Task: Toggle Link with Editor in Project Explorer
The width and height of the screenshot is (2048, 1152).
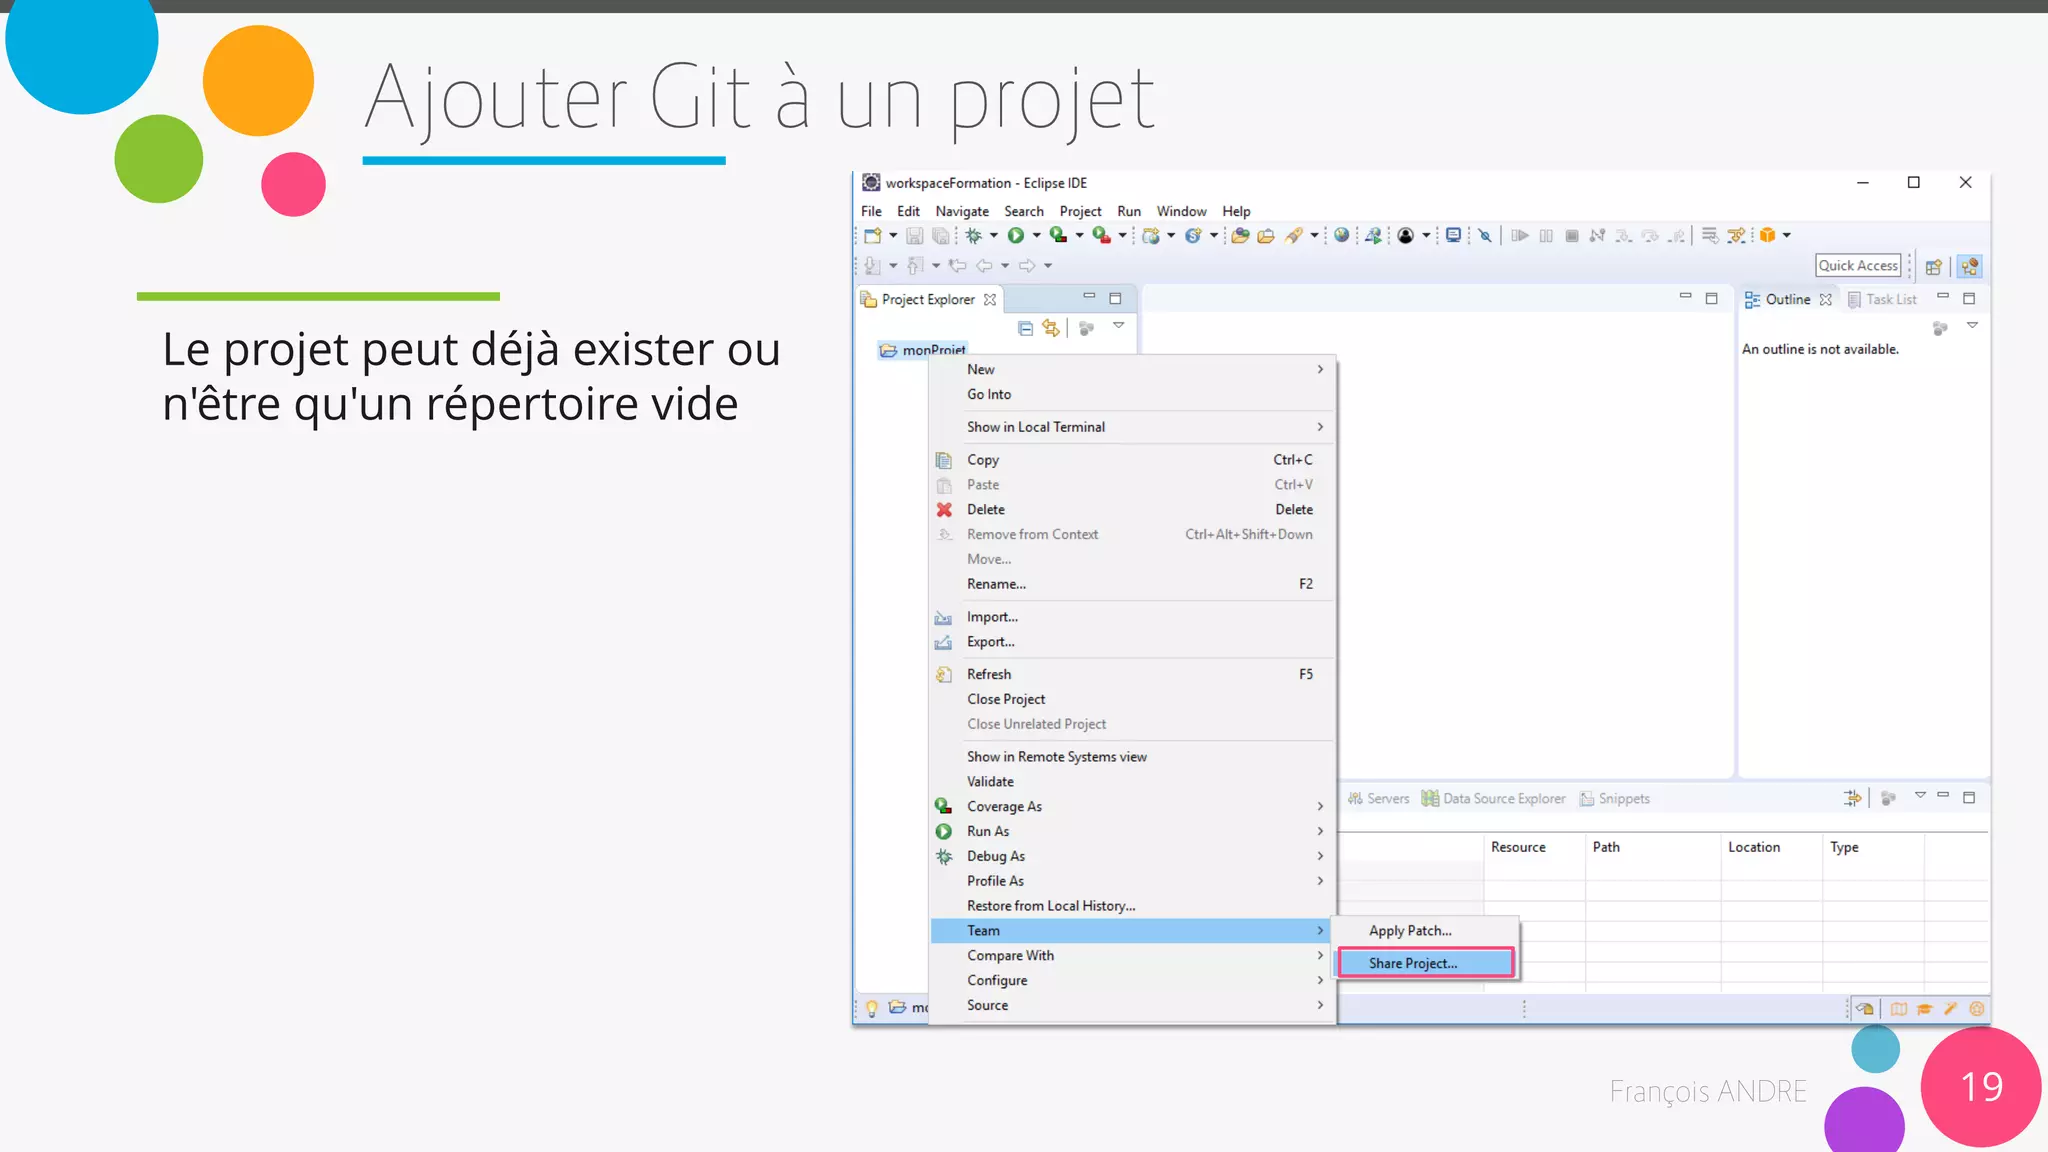Action: pos(1050,328)
